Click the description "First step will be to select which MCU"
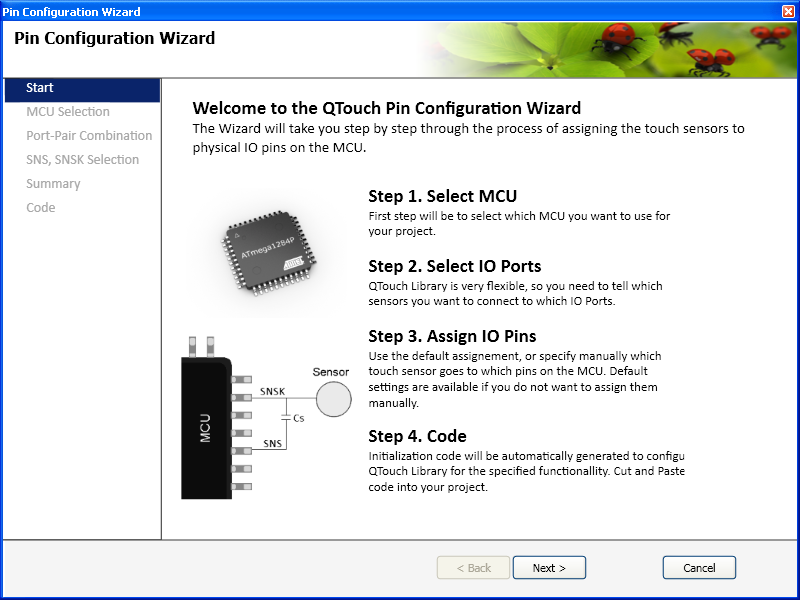Viewport: 800px width, 600px height. coord(519,223)
